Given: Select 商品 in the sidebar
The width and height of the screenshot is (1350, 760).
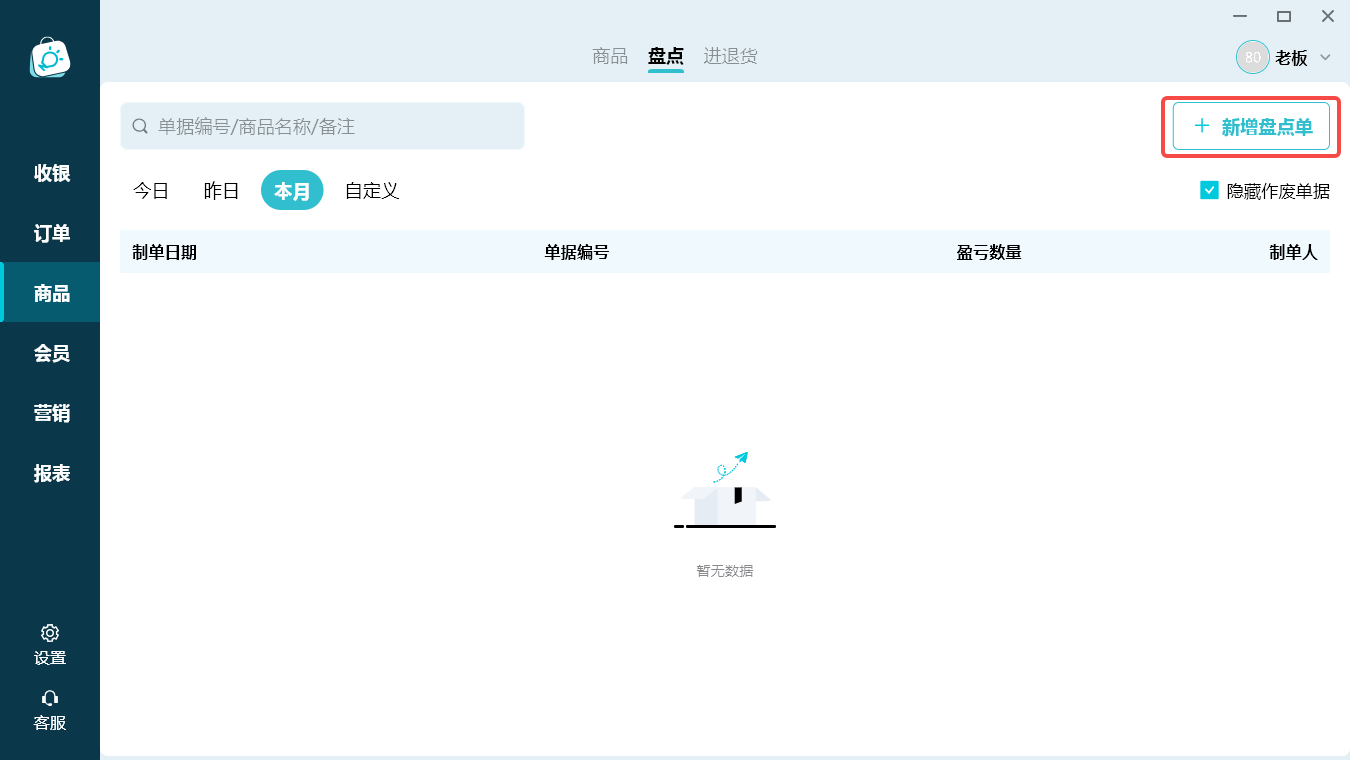Looking at the screenshot, I should coord(50,292).
